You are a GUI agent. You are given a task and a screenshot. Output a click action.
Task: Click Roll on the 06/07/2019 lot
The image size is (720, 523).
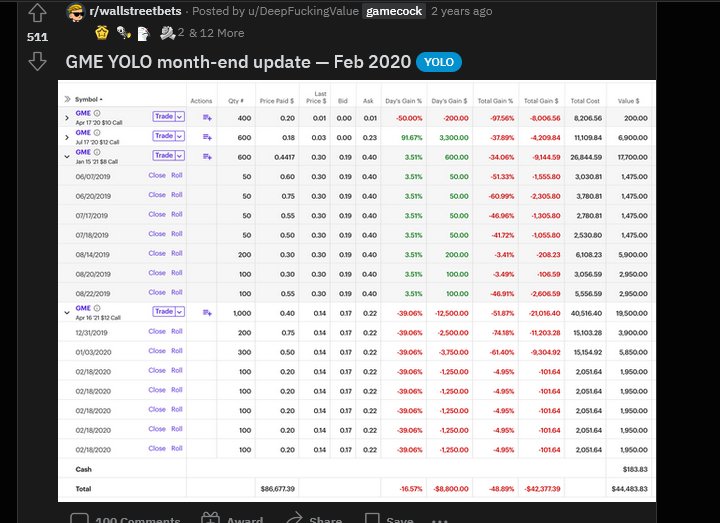[177, 175]
